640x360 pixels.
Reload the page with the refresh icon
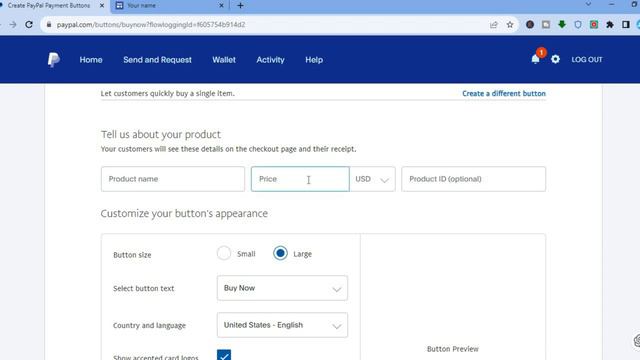29,24
